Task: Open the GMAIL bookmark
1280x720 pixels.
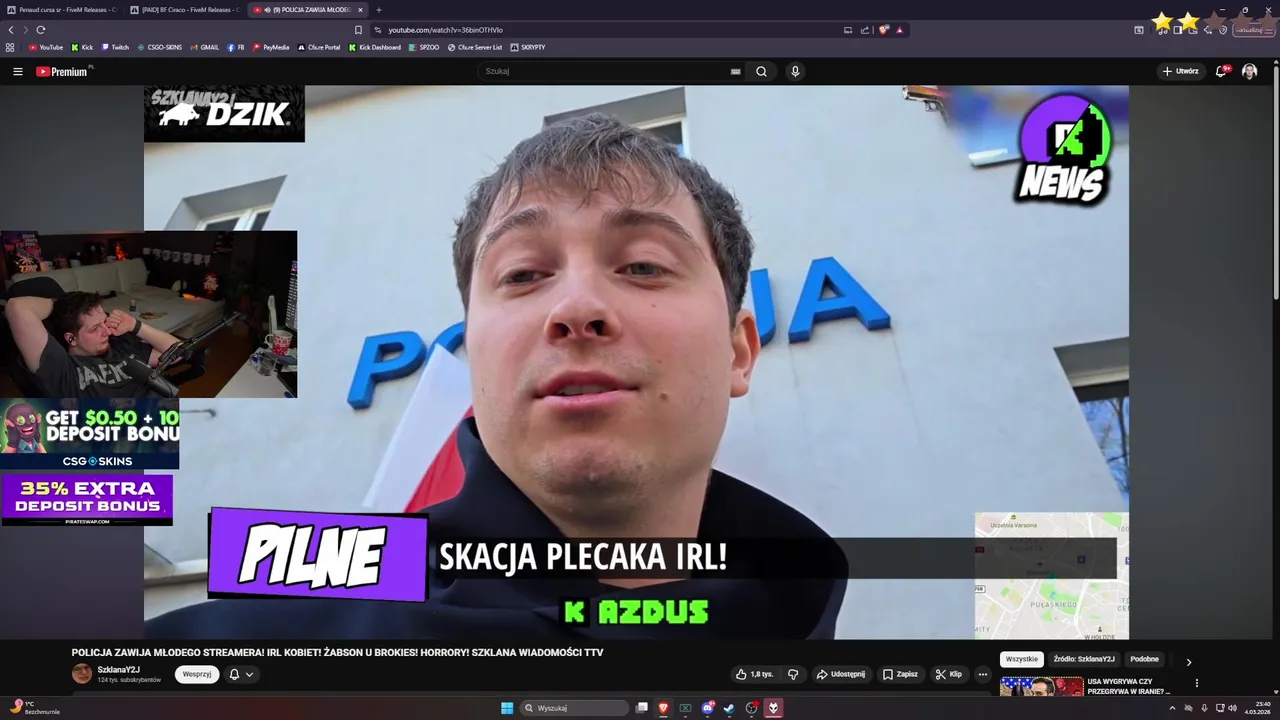Action: (204, 47)
